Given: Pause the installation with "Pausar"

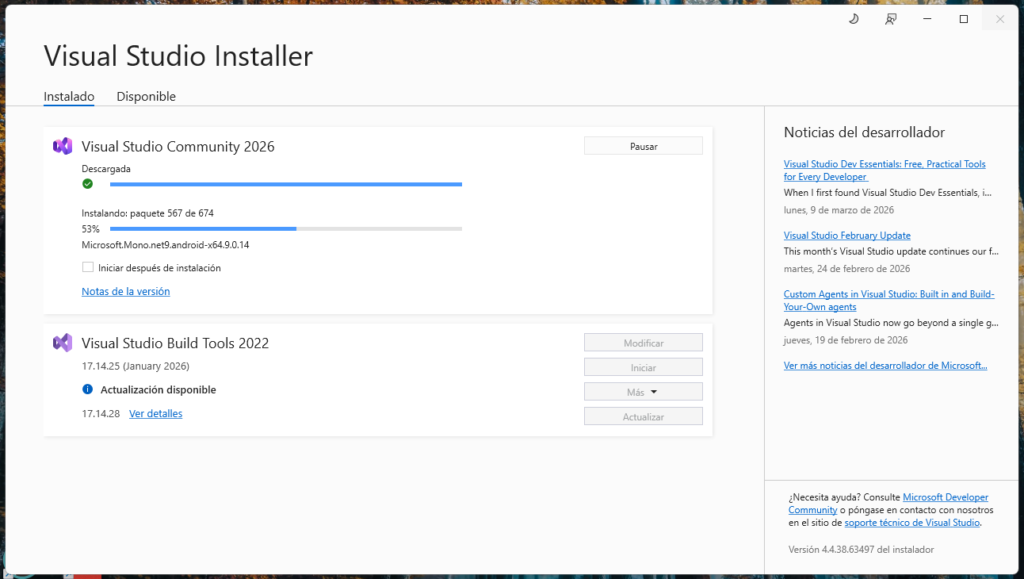Looking at the screenshot, I should tap(643, 146).
